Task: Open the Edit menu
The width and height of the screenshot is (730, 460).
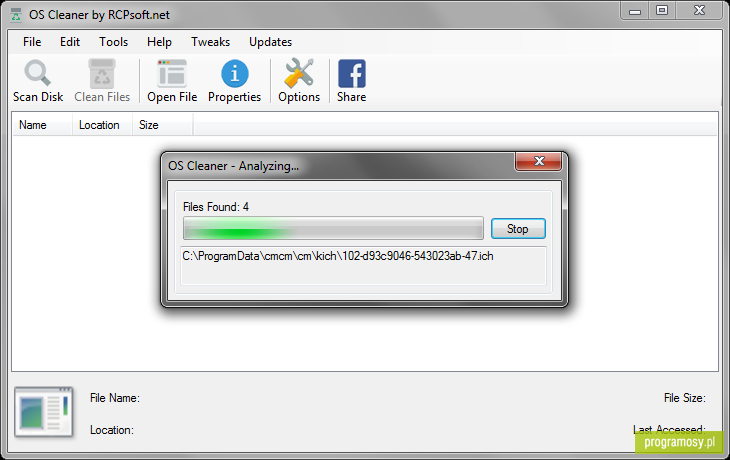Action: [70, 42]
